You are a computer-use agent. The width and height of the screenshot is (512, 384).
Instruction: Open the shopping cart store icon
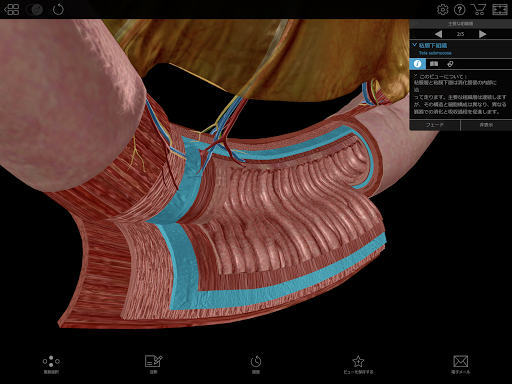pyautogui.click(x=478, y=9)
